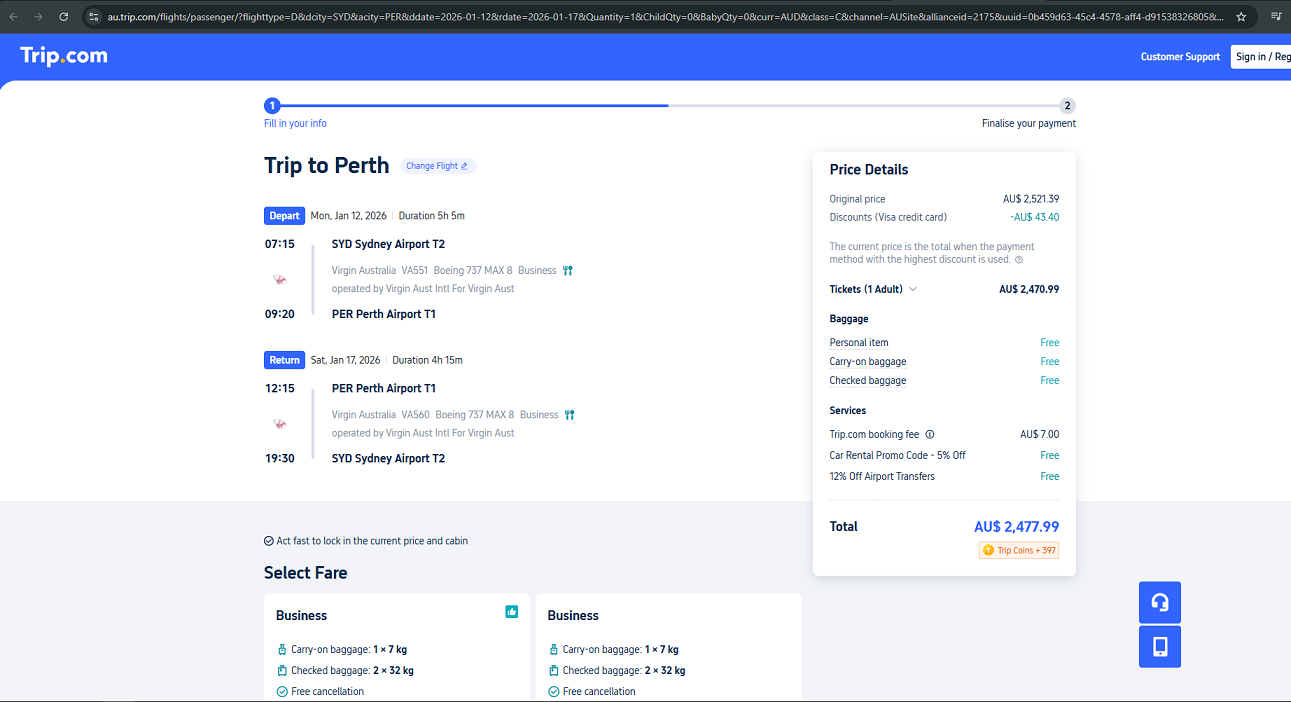
Task: Select the Business fare card without the thumbs-up badge
Action: click(668, 648)
